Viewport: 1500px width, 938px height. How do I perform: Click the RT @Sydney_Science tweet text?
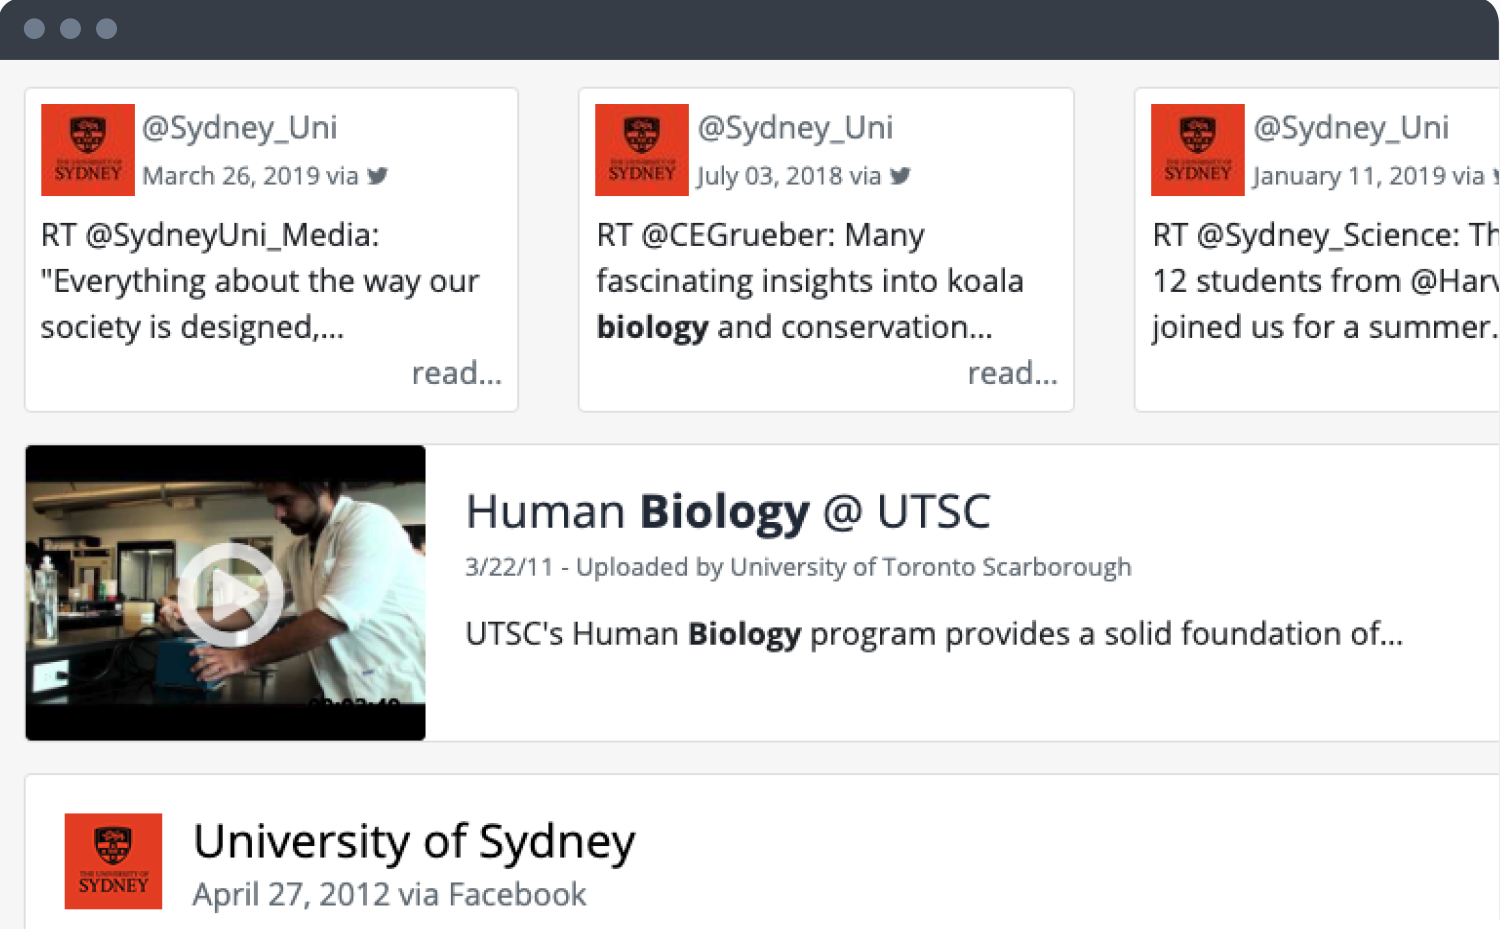tap(1325, 281)
